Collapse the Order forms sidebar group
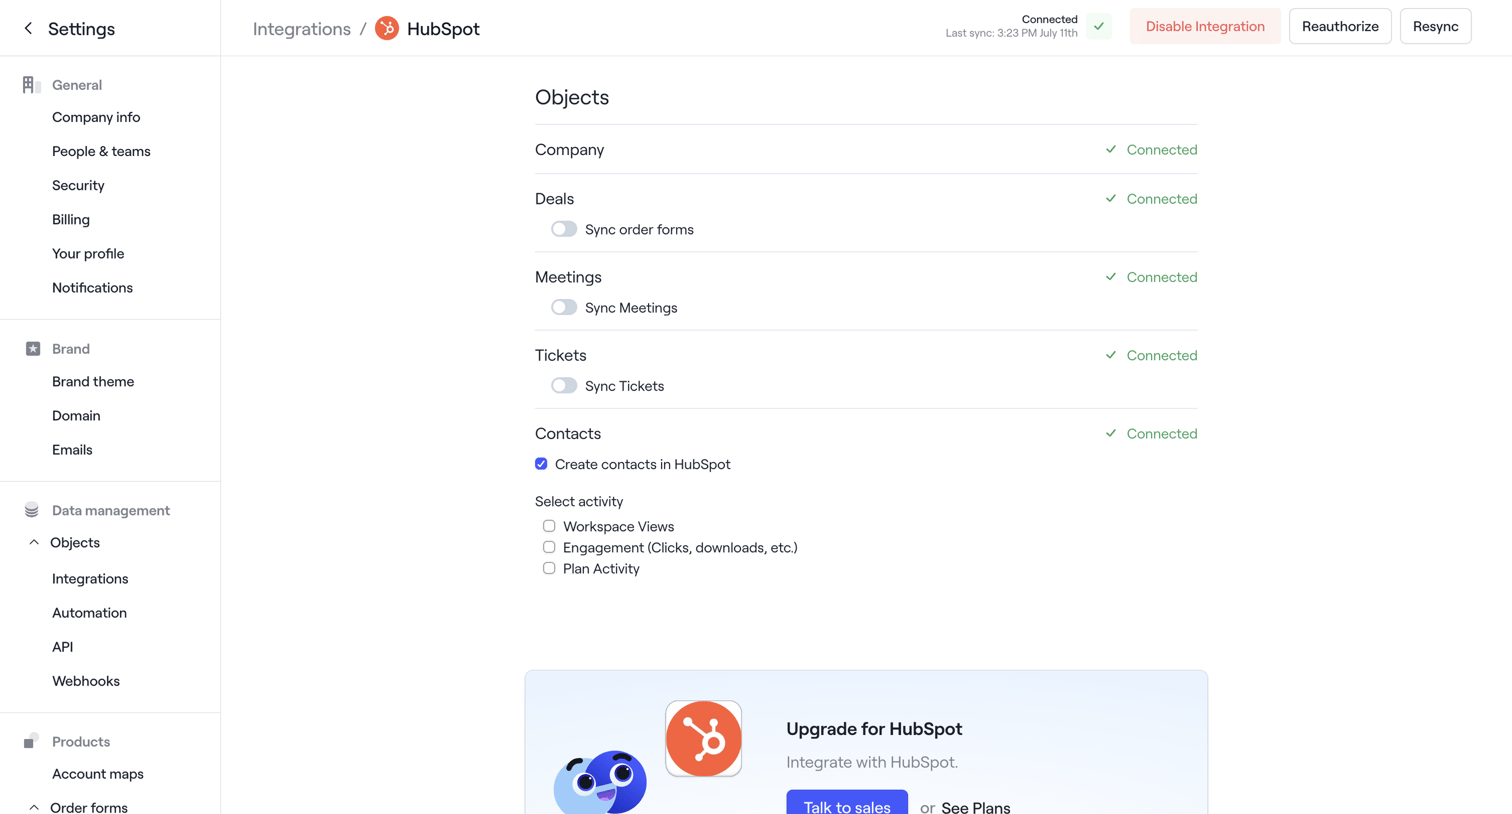1512x814 pixels. (34, 807)
